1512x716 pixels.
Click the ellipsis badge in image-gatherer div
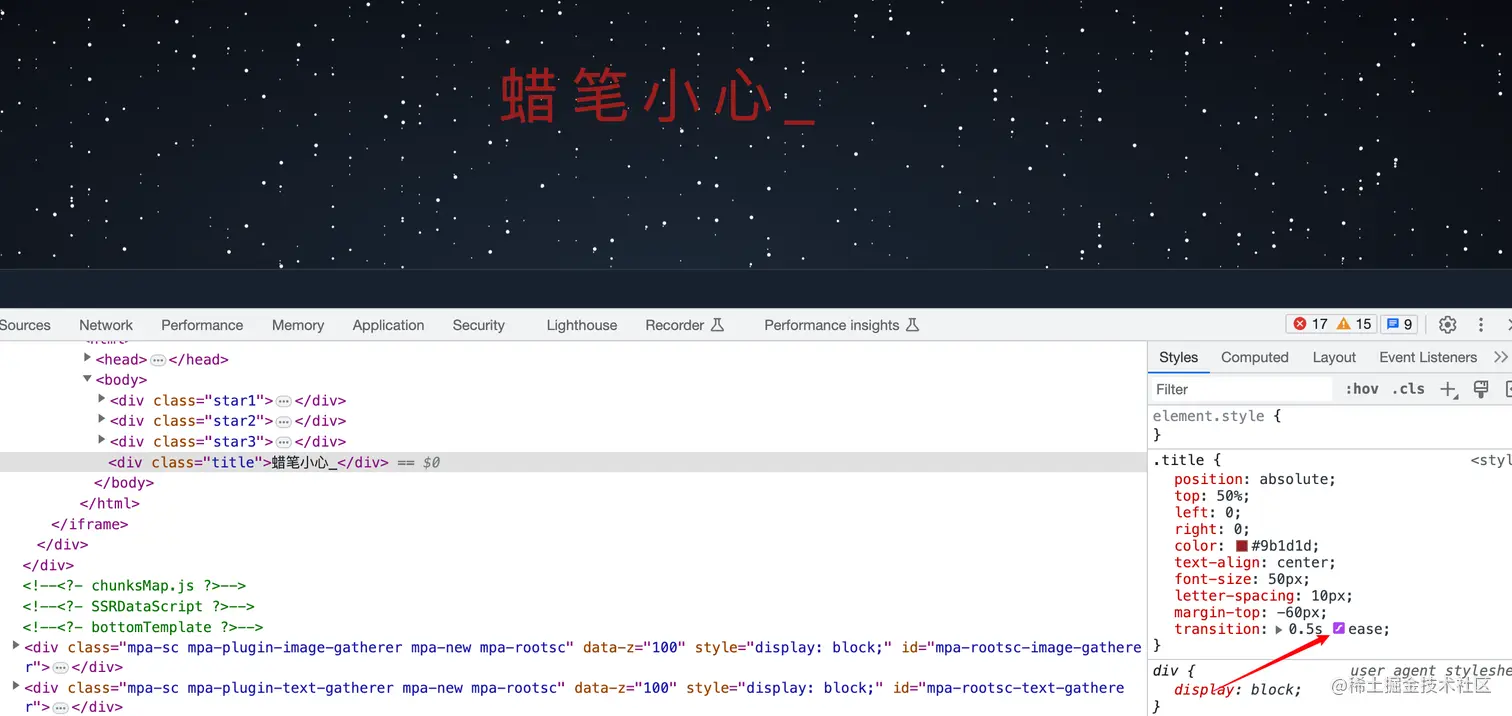pyautogui.click(x=60, y=667)
